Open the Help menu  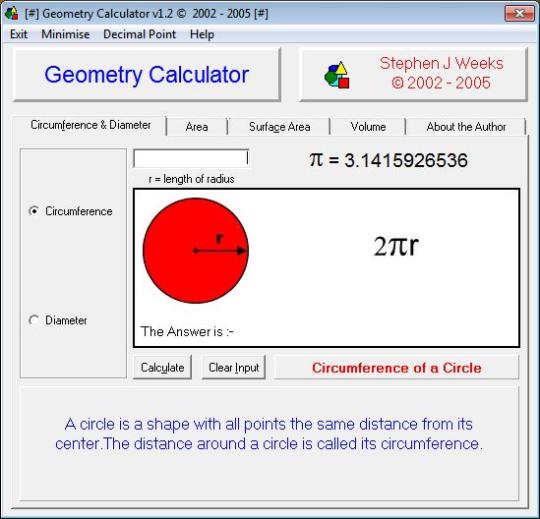[x=202, y=34]
